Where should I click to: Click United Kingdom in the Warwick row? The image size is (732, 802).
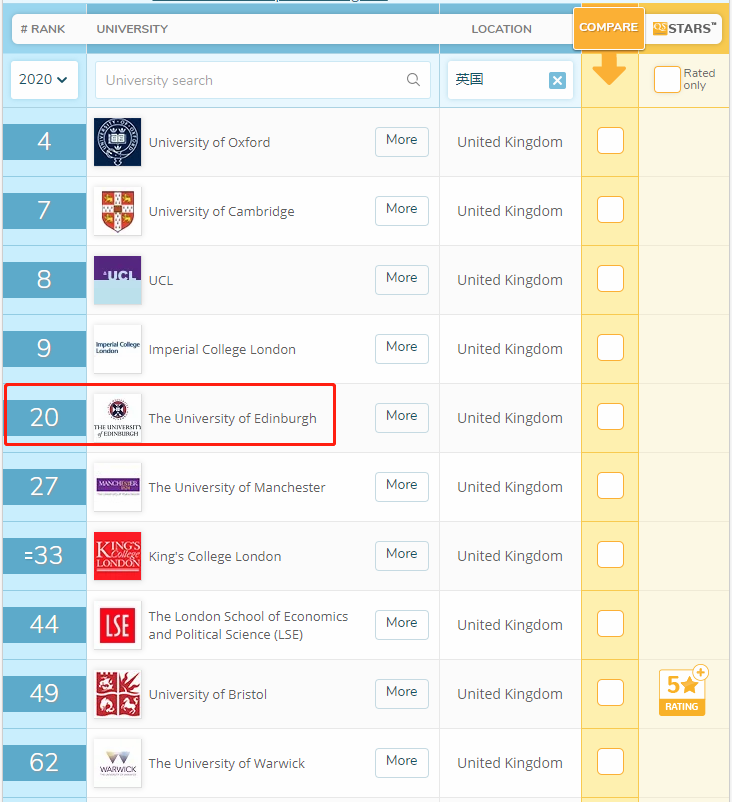509,763
